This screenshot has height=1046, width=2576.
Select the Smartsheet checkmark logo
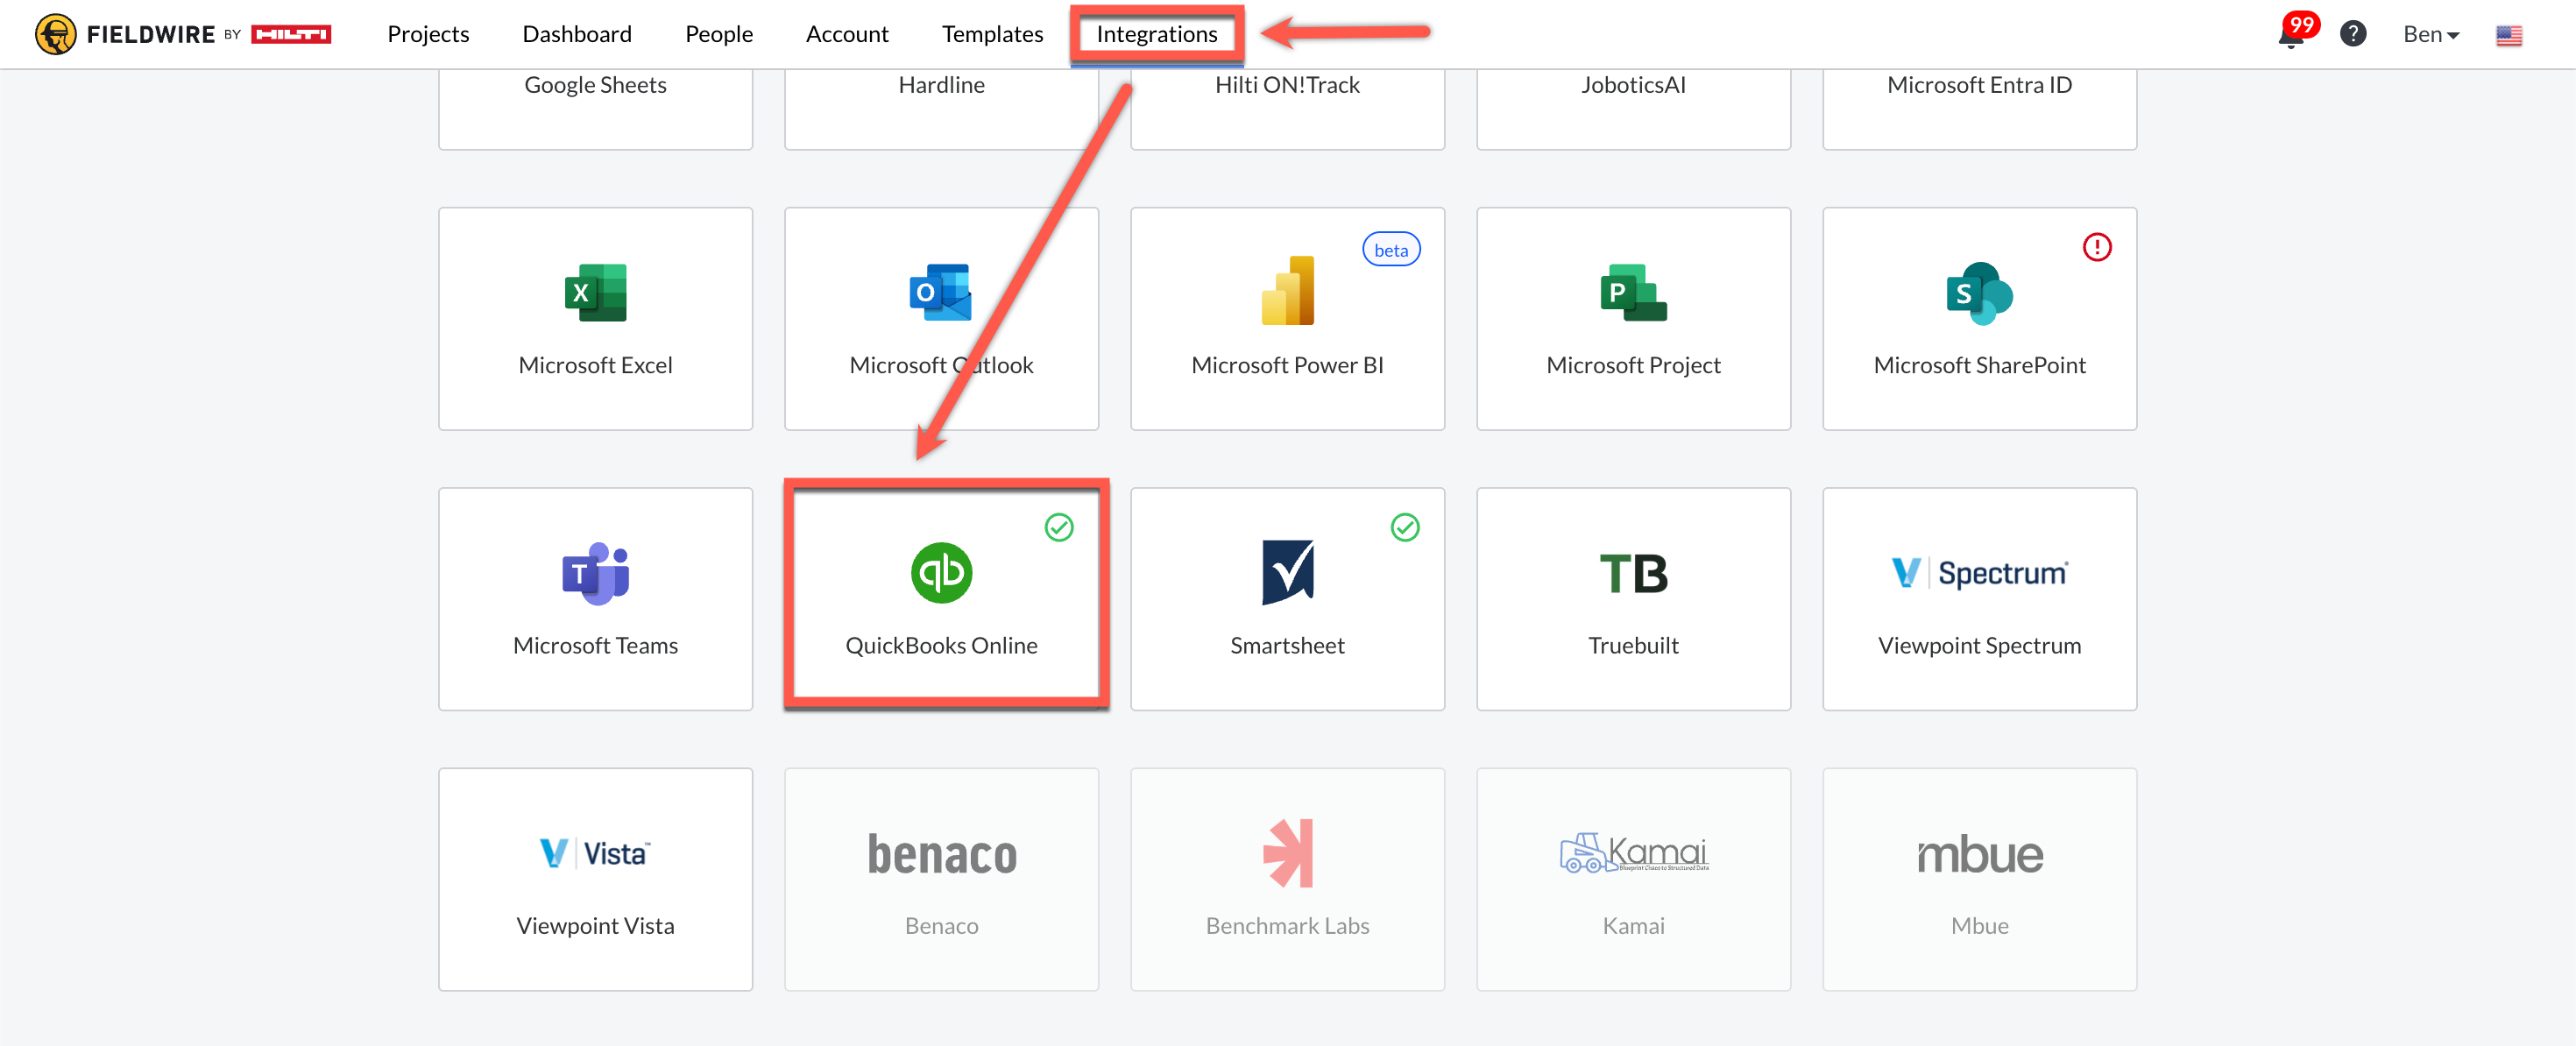(1287, 573)
